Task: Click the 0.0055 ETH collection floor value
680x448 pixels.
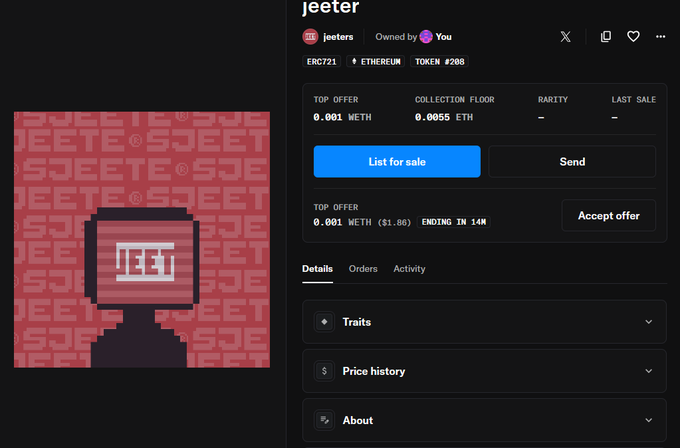Action: [444, 118]
